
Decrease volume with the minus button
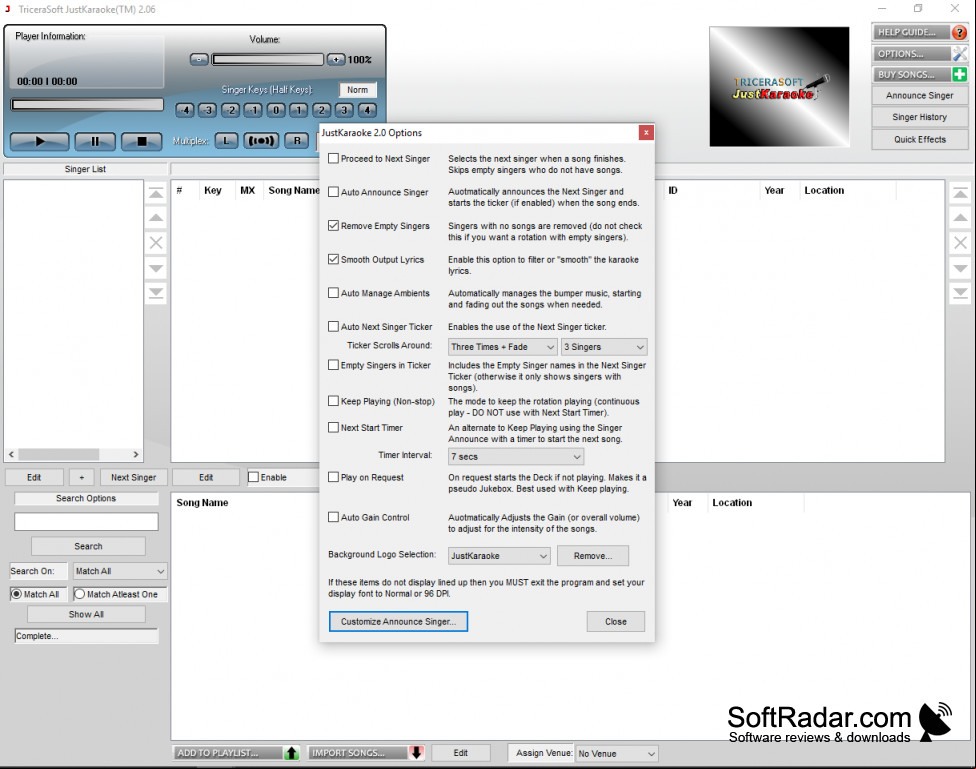pos(199,59)
